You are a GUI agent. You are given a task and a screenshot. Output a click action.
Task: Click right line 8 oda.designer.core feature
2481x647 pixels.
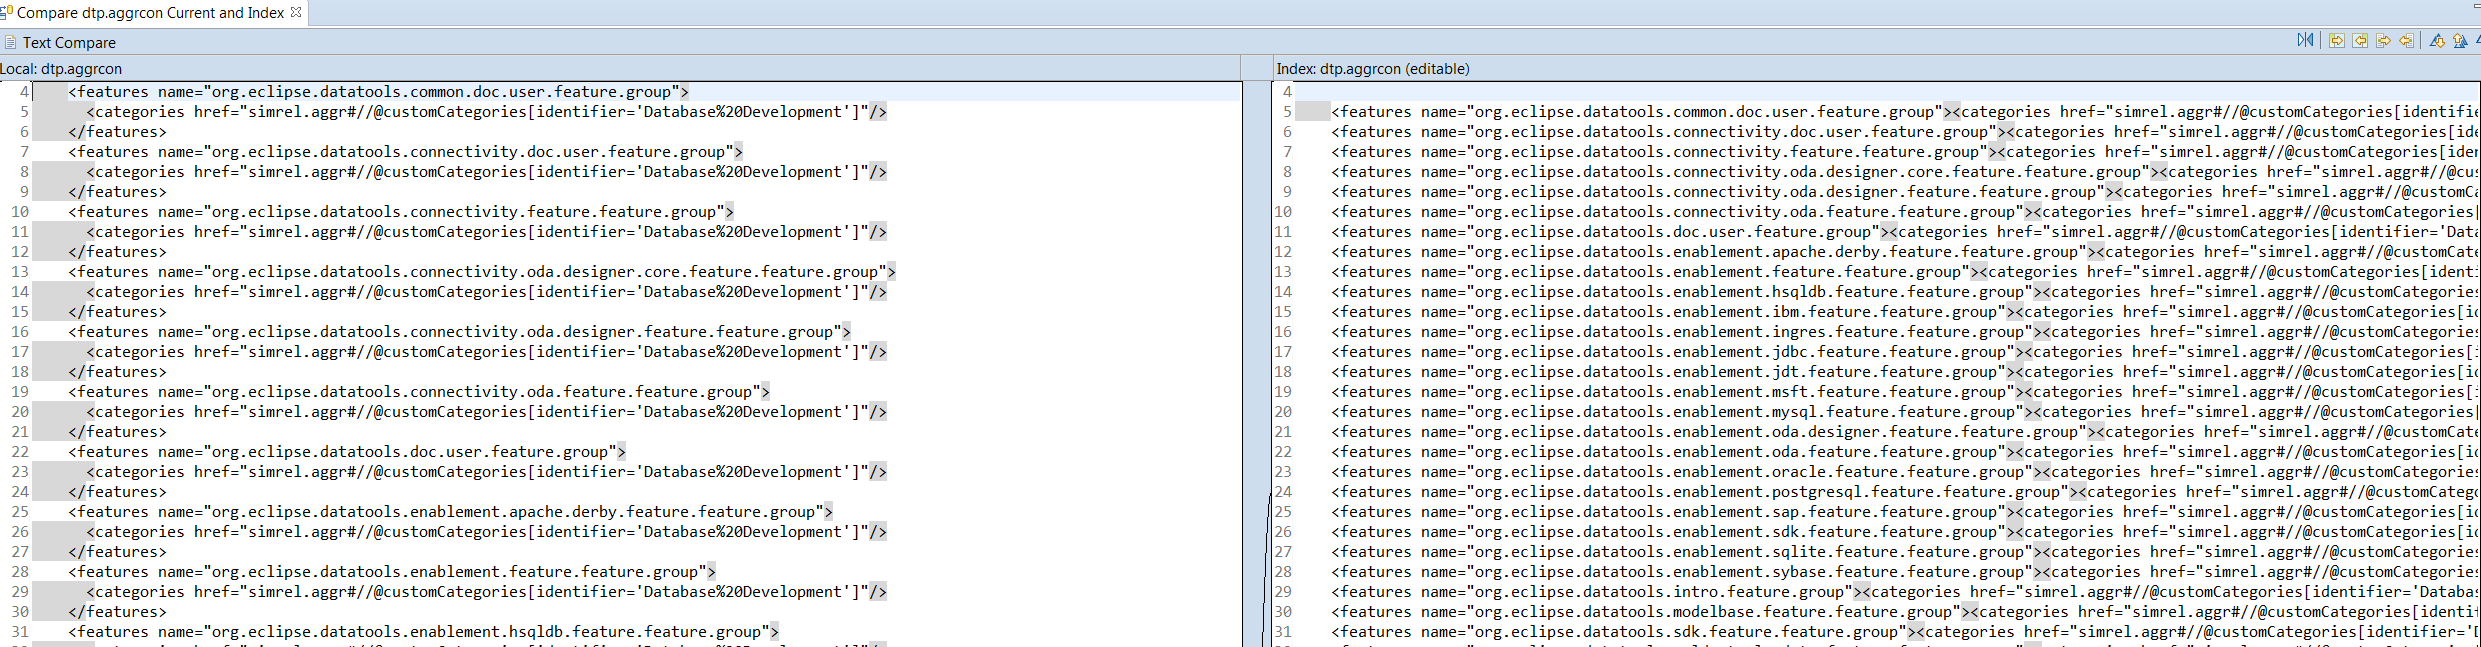click(x=1745, y=172)
